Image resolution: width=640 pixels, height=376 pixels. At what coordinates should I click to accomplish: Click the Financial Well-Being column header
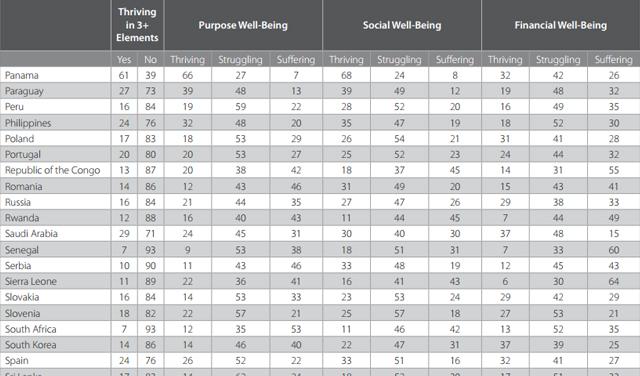[561, 25]
